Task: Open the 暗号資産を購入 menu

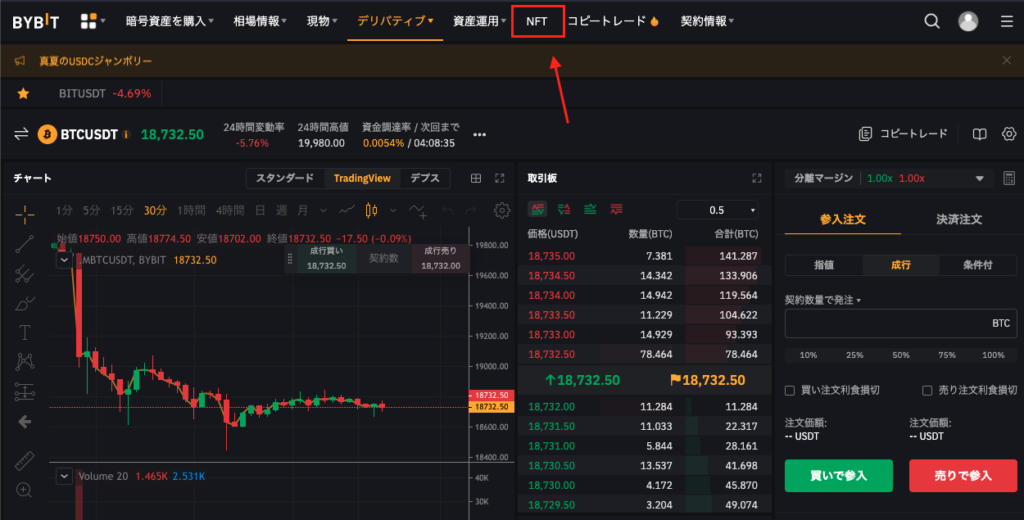Action: pyautogui.click(x=170, y=22)
